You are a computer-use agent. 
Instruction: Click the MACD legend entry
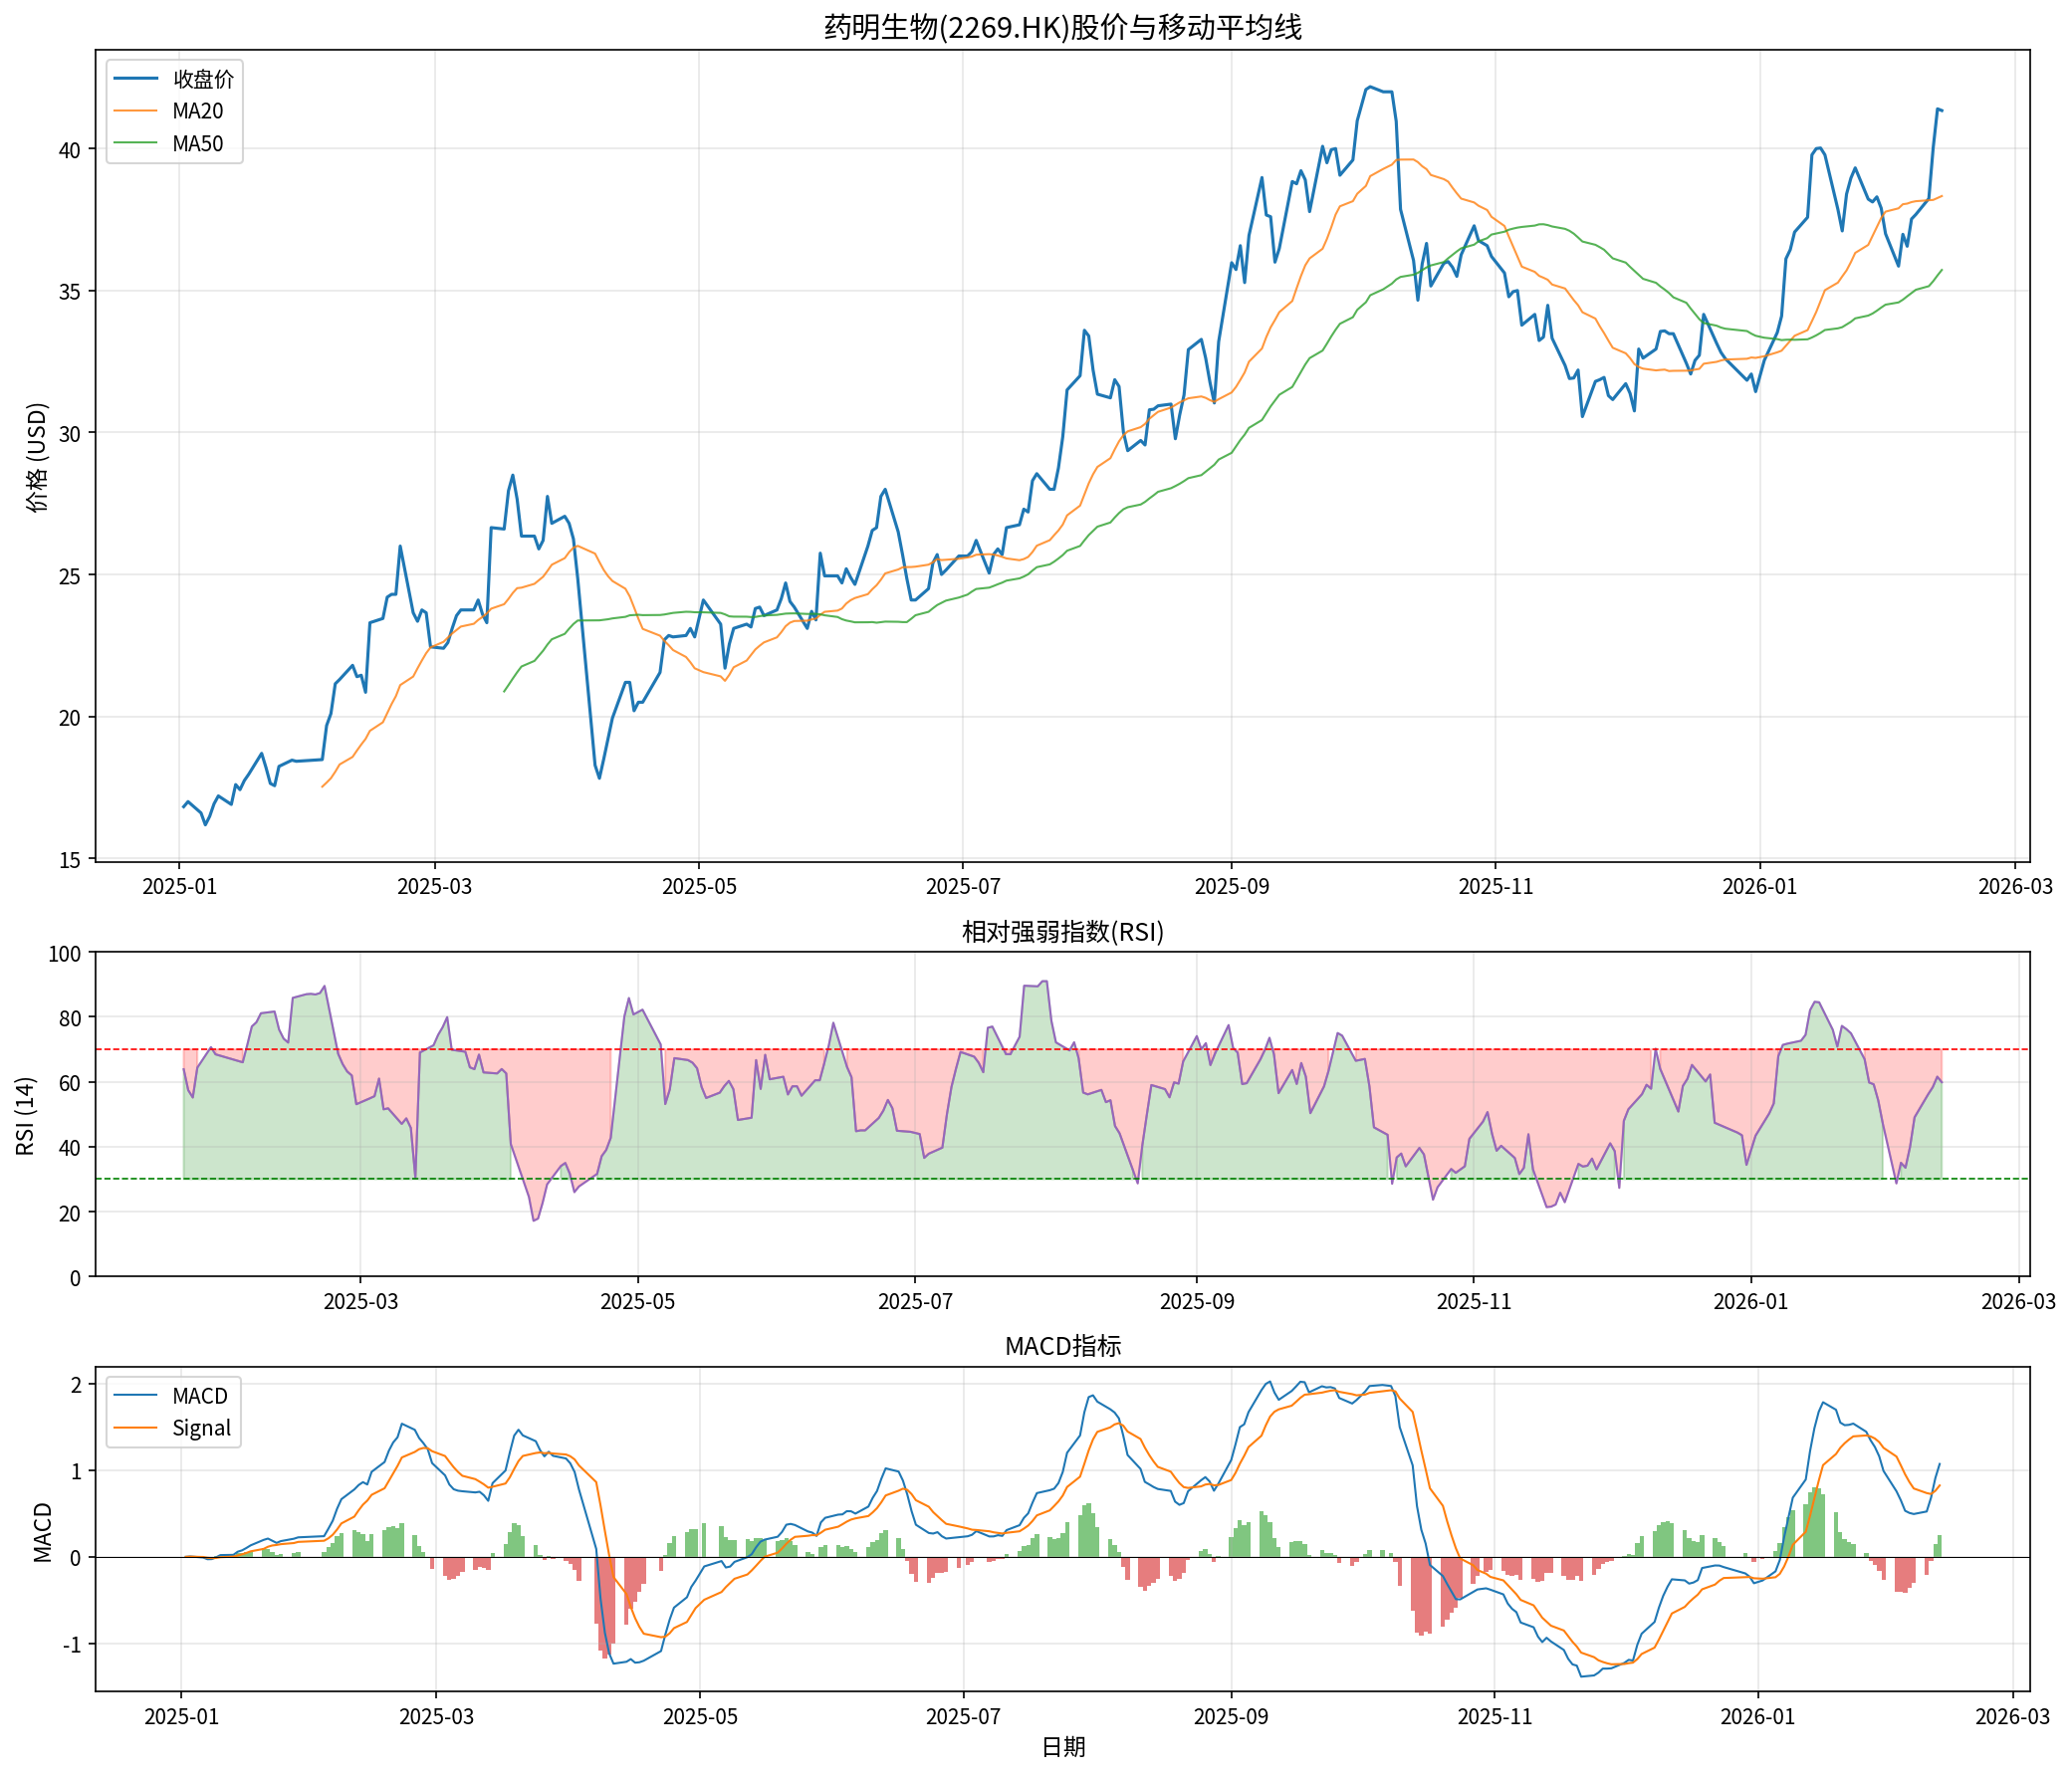[199, 1396]
